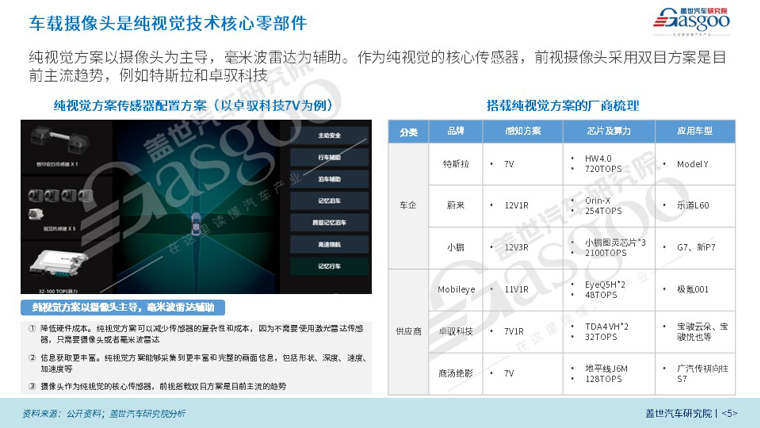Select the 泊车辅助 button

(x=329, y=179)
